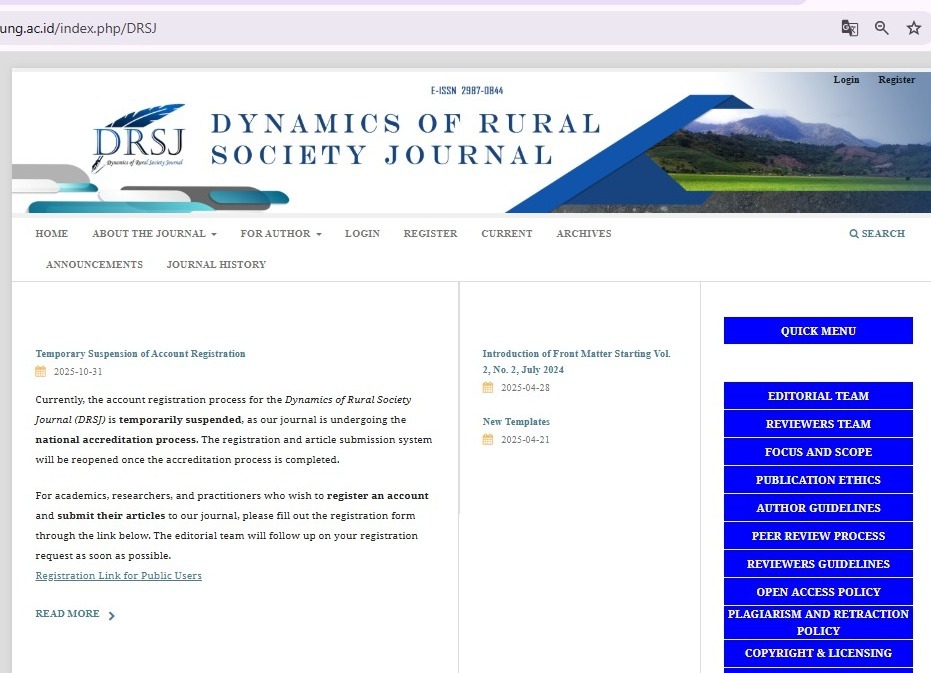The width and height of the screenshot is (931, 673).
Task: Open Temporary Suspension of Account Registration announcement
Action: click(x=140, y=353)
